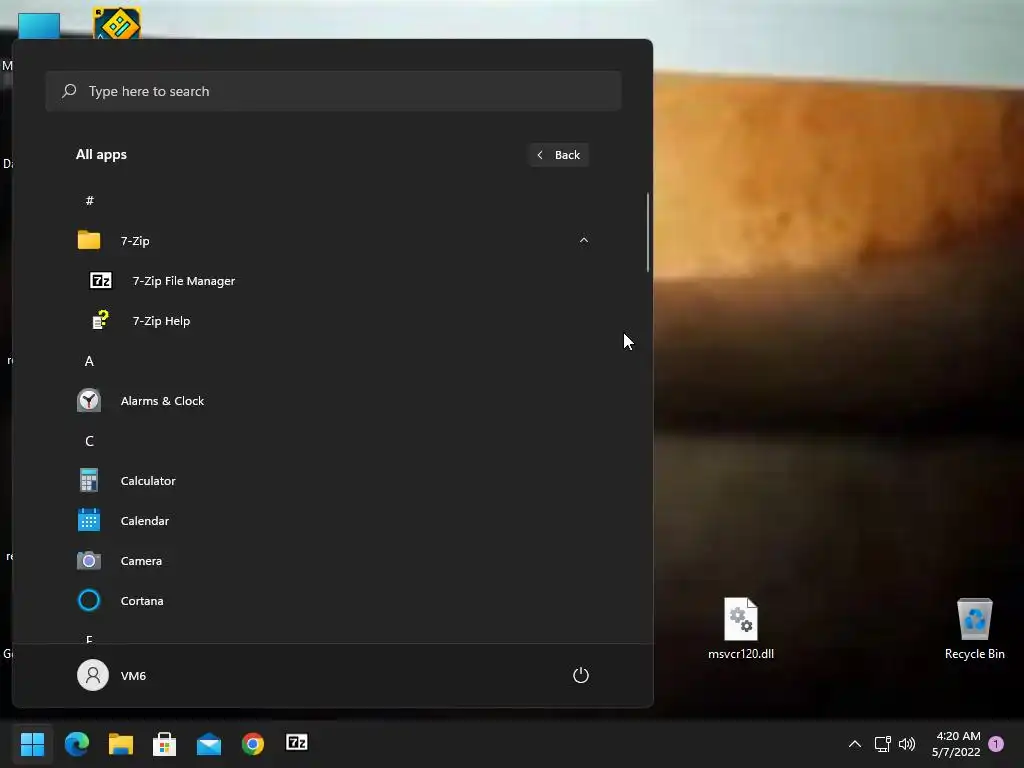Click the Camera text label

(x=141, y=561)
